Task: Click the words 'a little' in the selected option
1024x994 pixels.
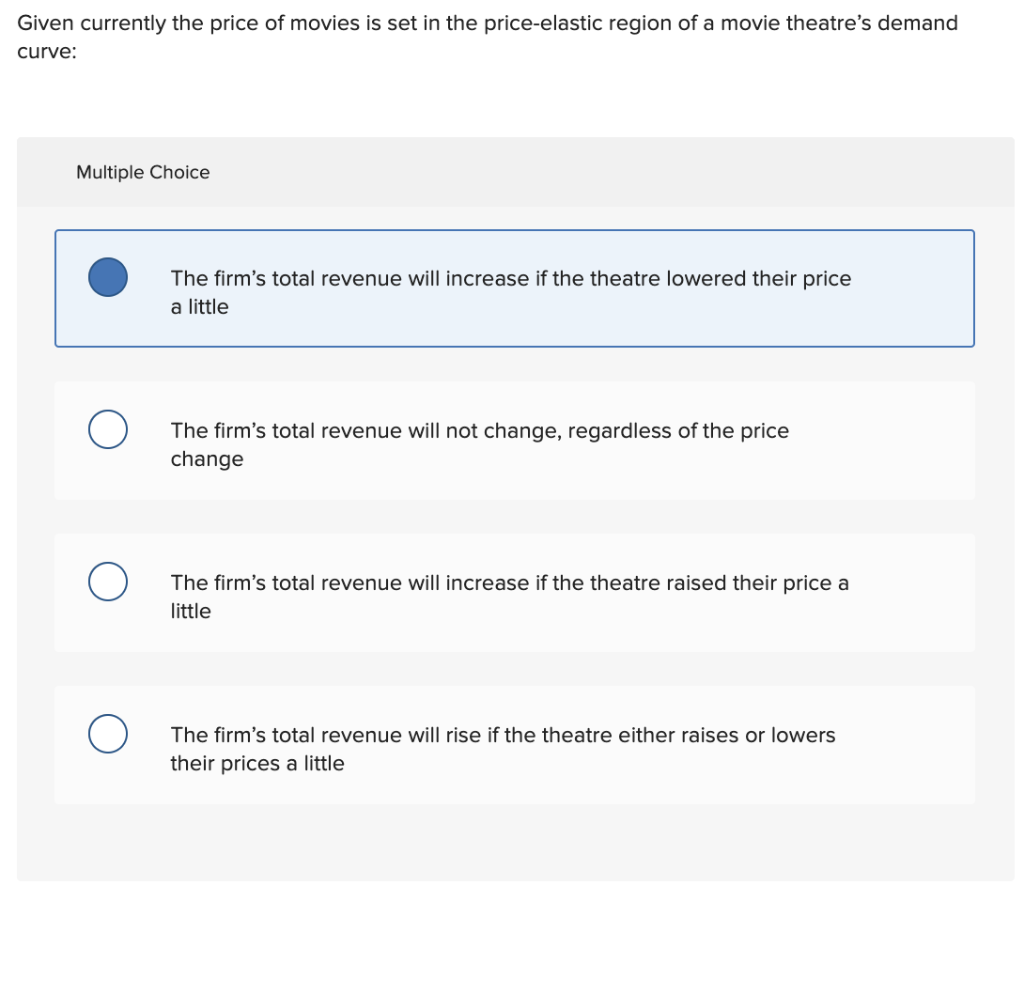Action: [x=200, y=306]
